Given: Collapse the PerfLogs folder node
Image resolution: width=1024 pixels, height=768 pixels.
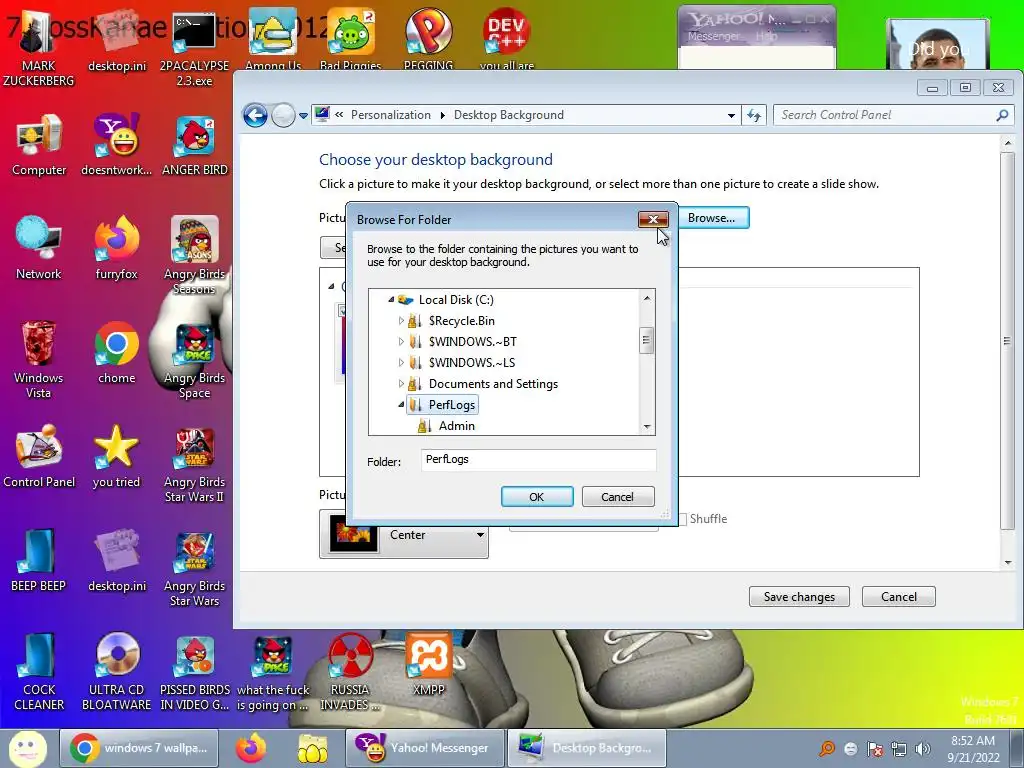Looking at the screenshot, I should [401, 405].
